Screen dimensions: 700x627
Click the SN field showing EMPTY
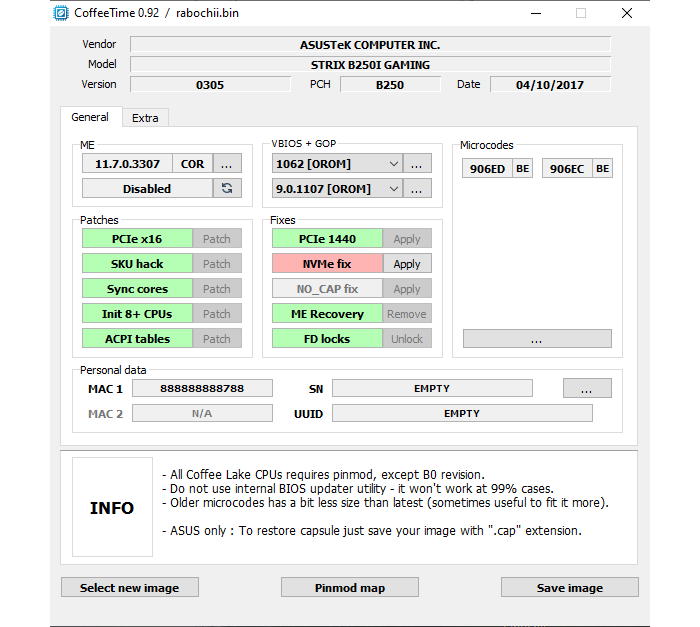432,388
